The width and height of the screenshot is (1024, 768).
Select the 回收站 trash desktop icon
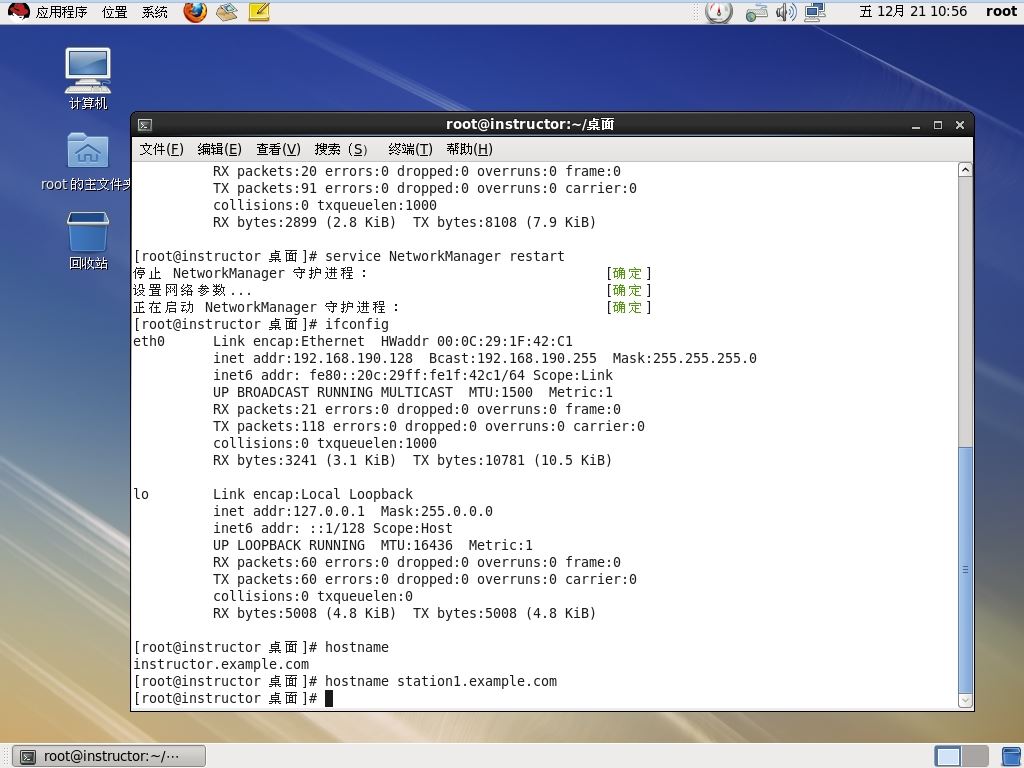point(88,240)
